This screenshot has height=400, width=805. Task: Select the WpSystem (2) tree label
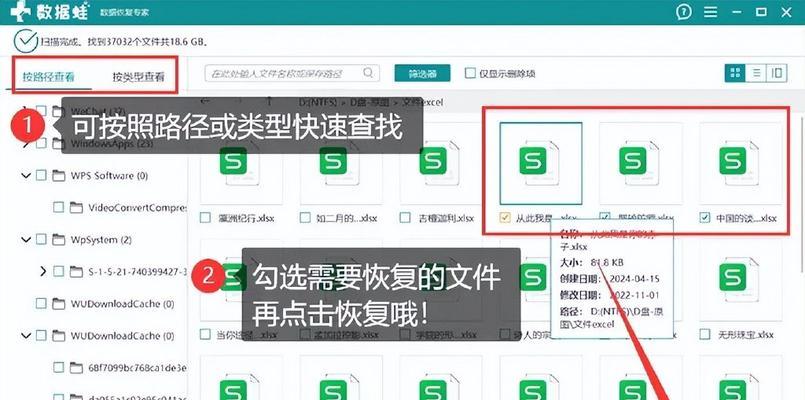(100, 239)
